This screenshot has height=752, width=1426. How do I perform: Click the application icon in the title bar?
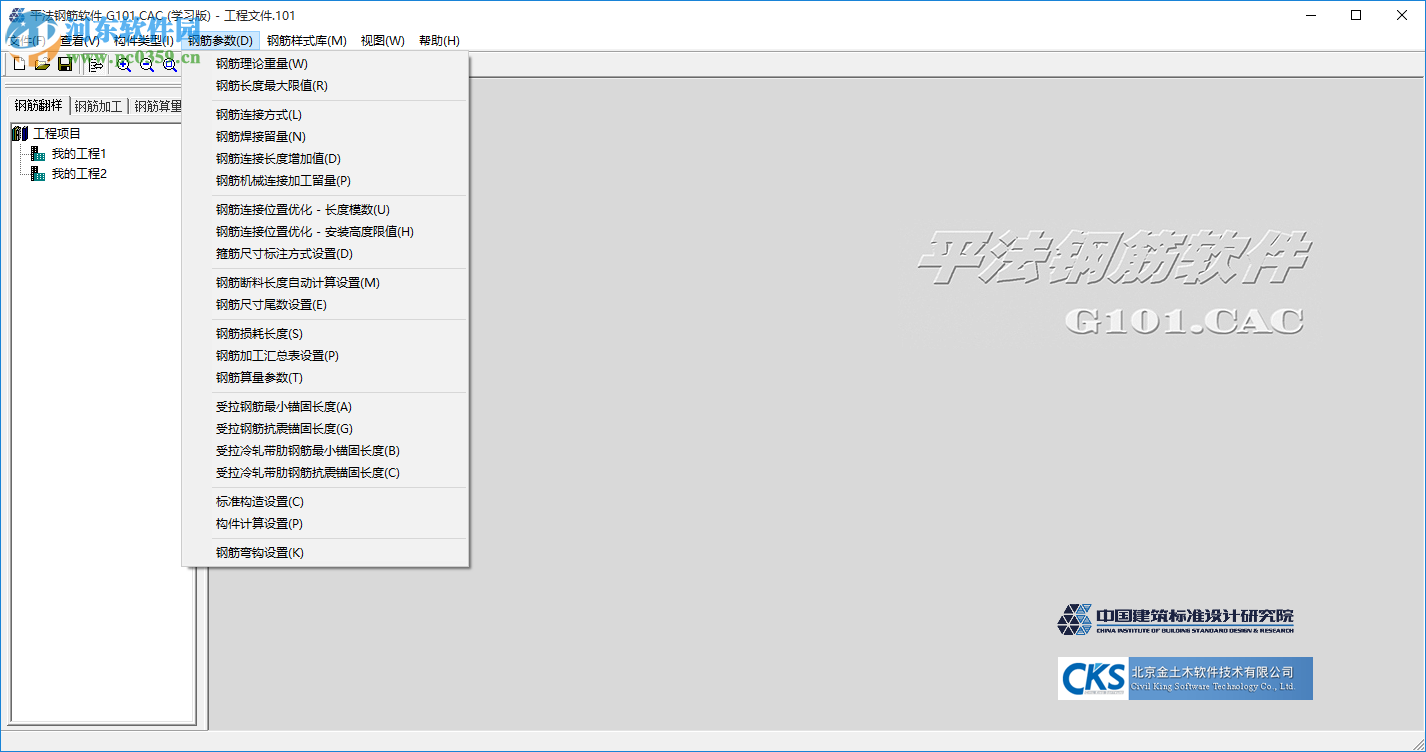[x=16, y=15]
